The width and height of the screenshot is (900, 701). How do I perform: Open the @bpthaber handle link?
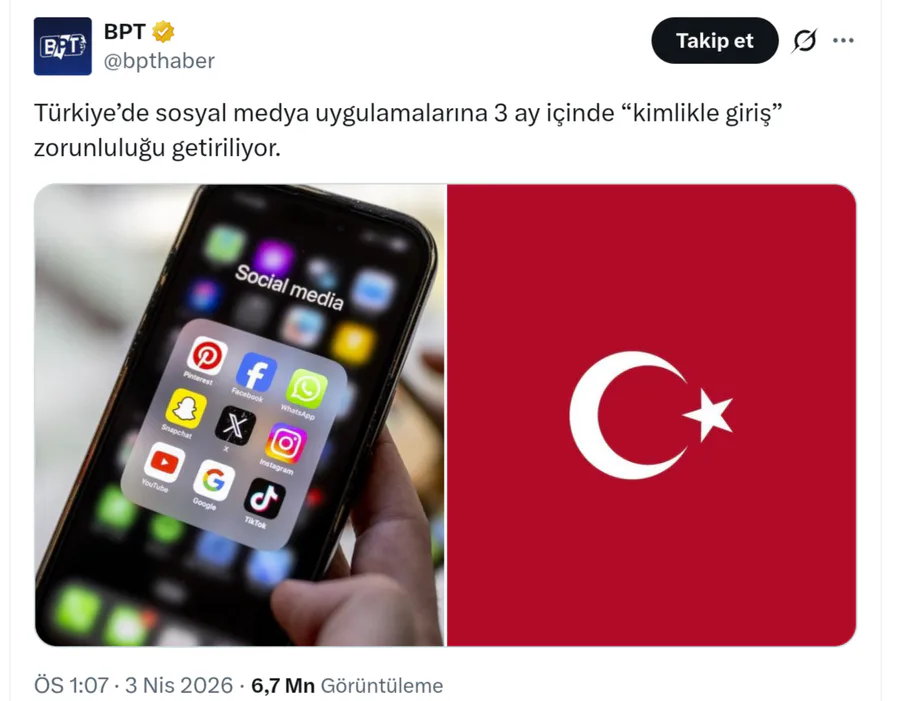pos(159,61)
